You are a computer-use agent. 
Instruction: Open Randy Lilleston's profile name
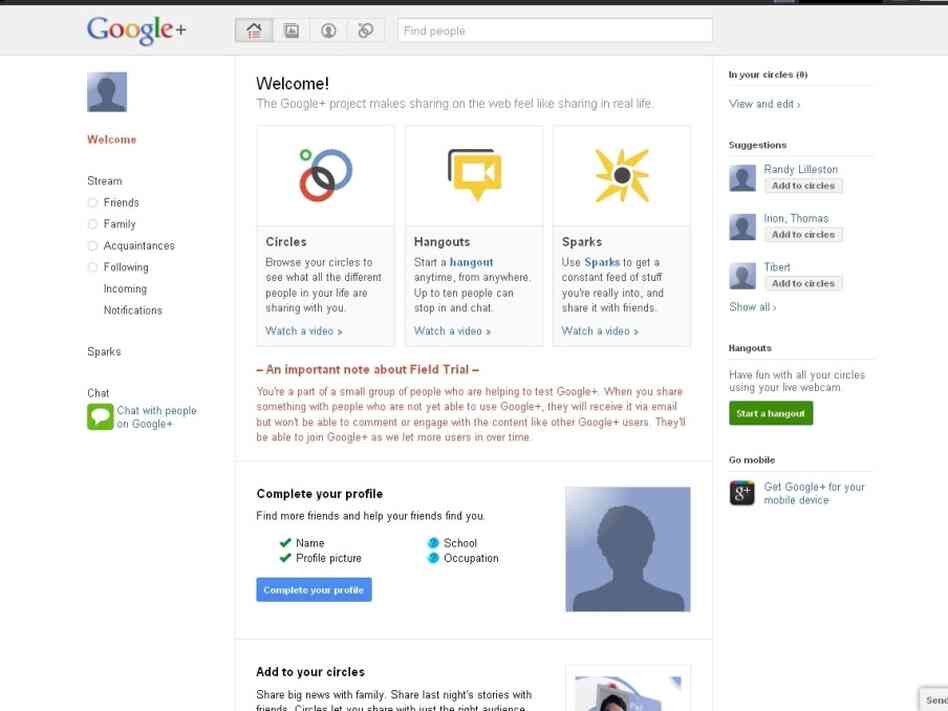point(801,169)
